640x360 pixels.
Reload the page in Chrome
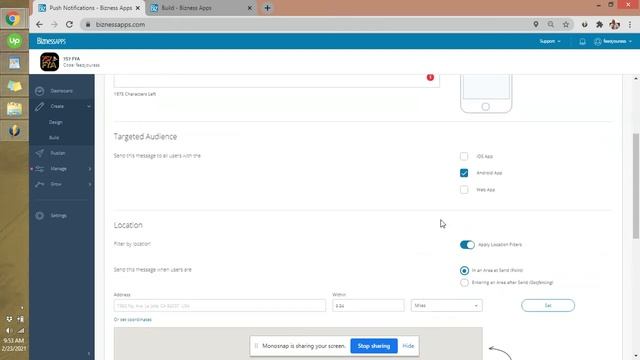click(x=69, y=24)
